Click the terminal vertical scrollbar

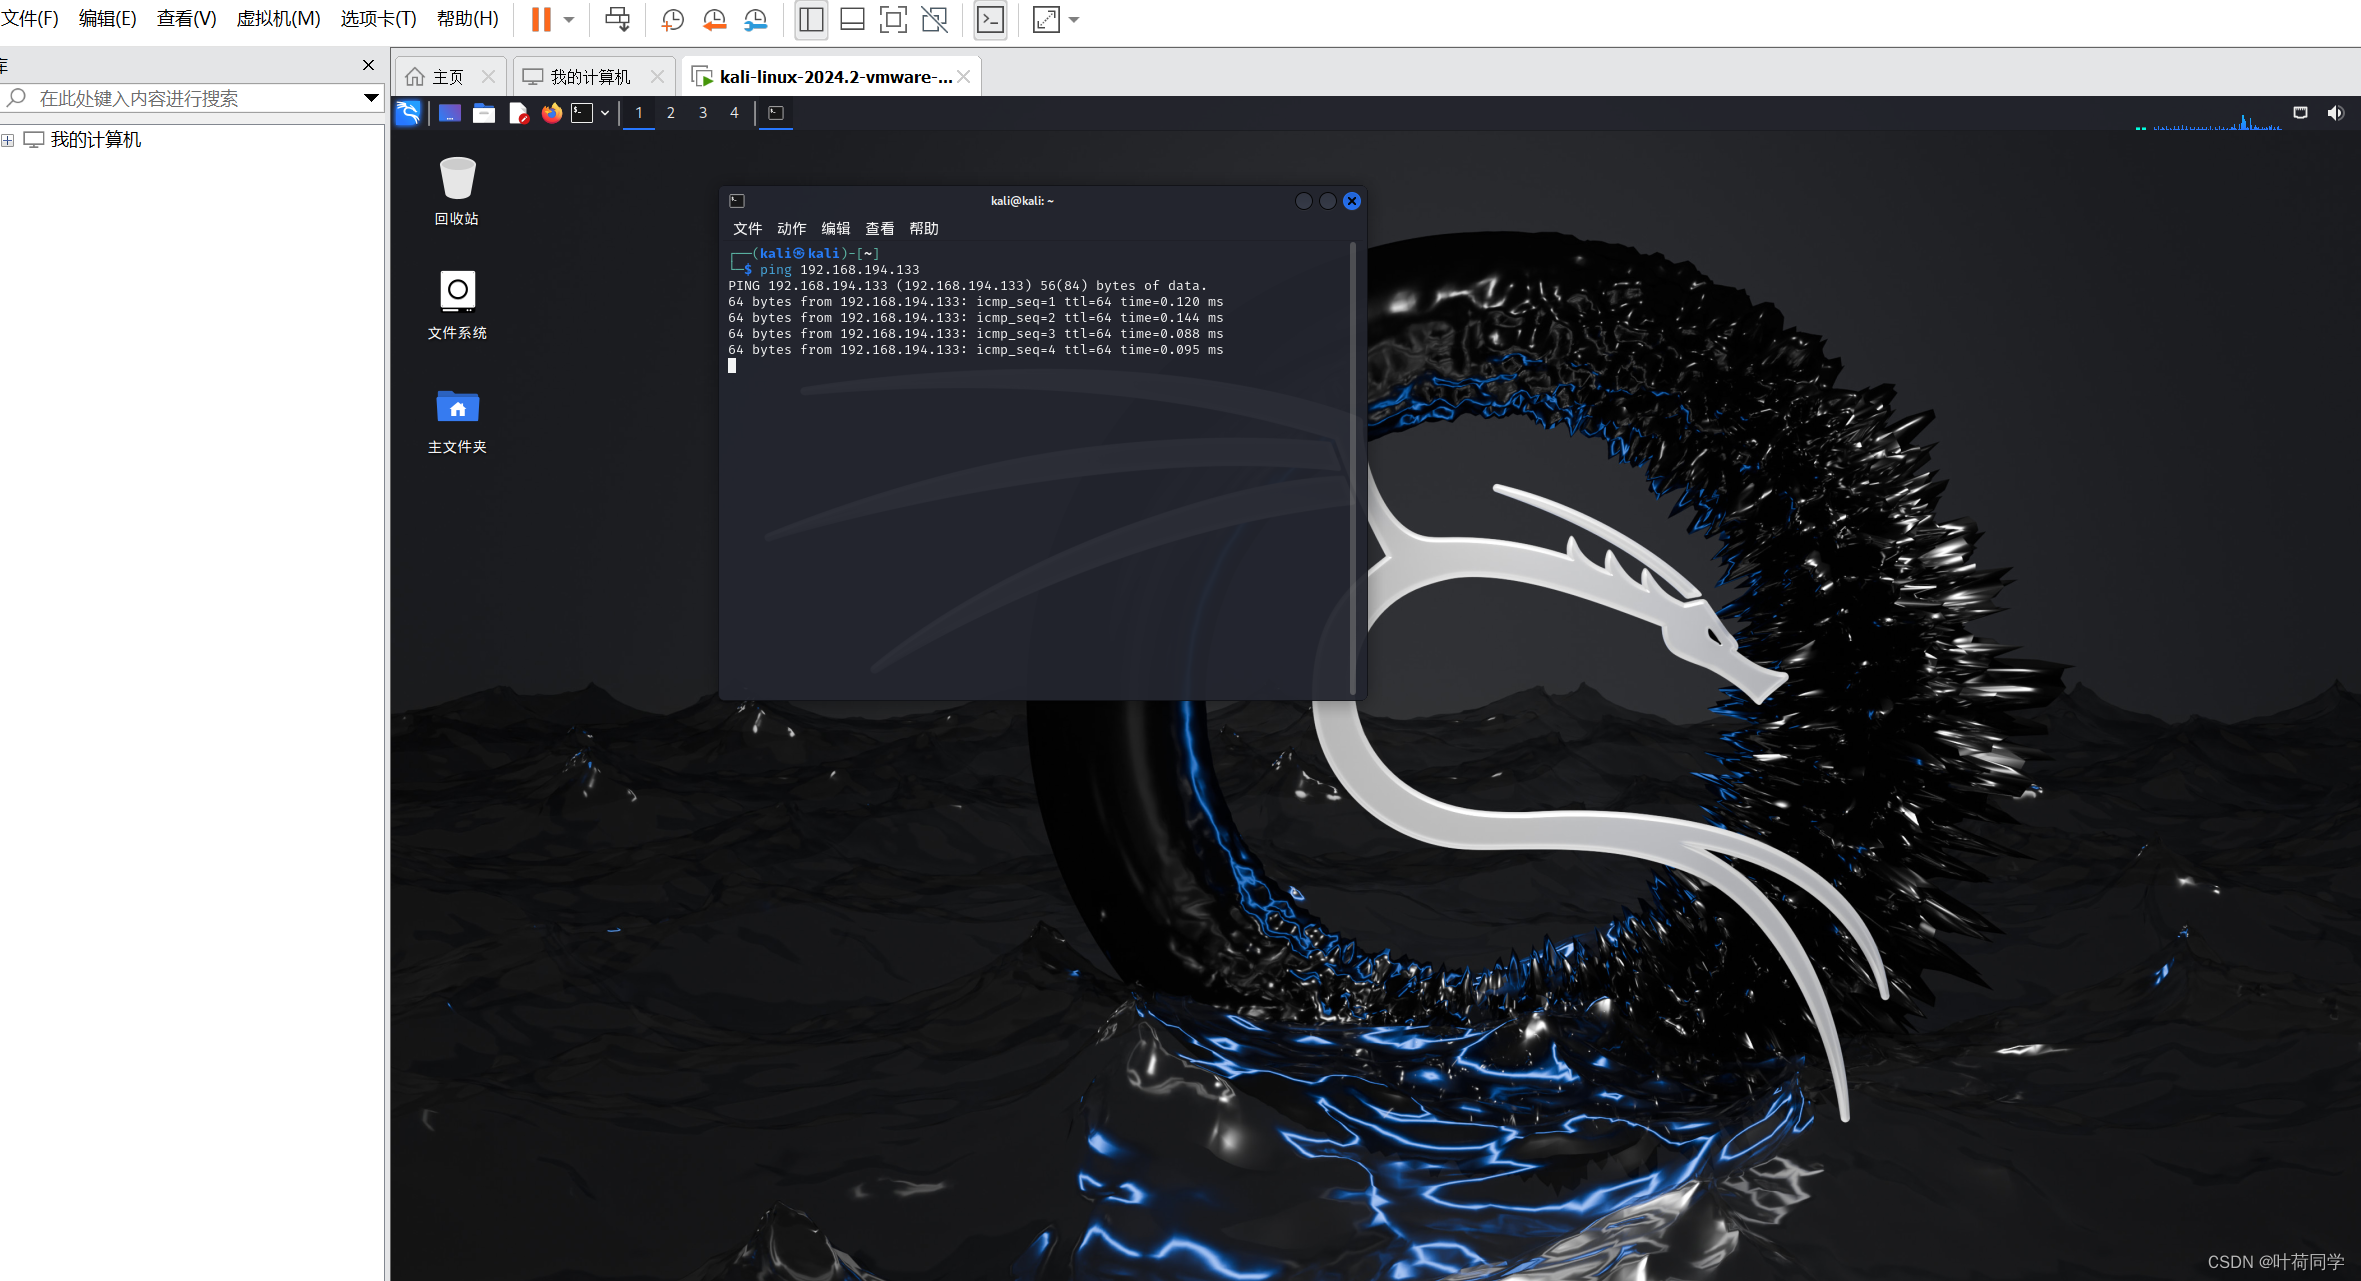tap(1352, 468)
